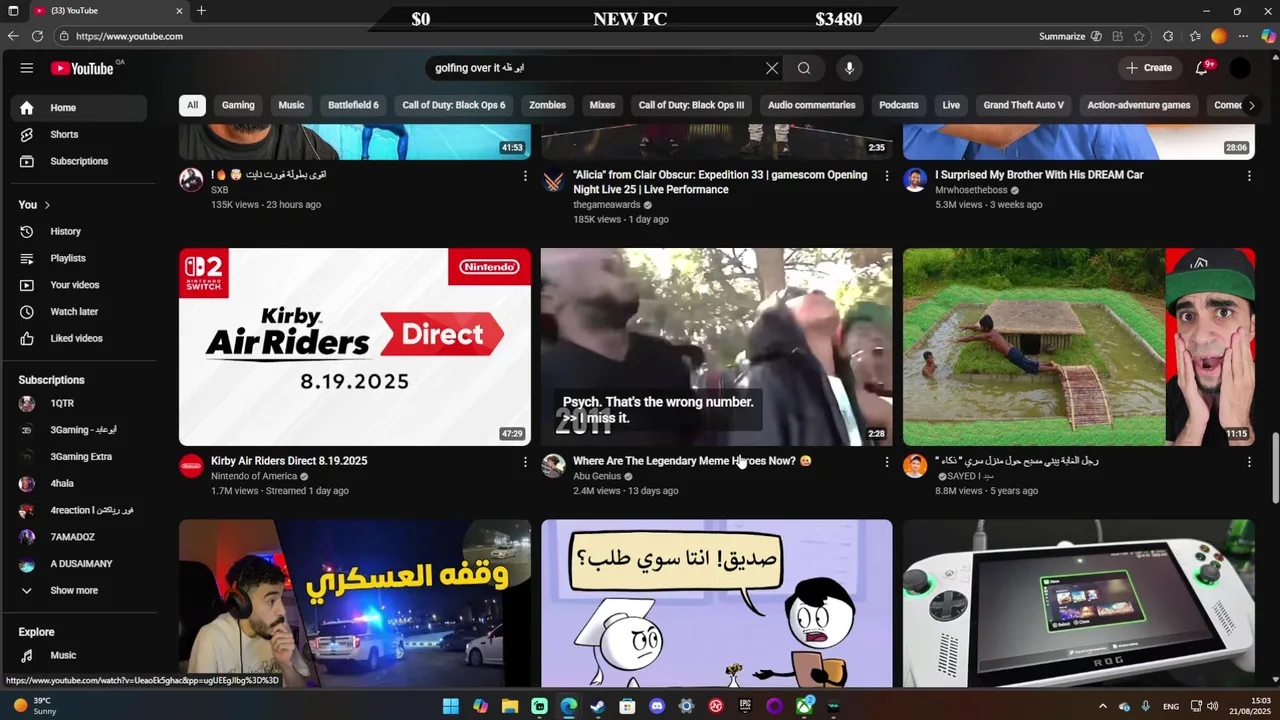The image size is (1280, 720).
Task: Click the YouTube logo
Action: coord(82,68)
